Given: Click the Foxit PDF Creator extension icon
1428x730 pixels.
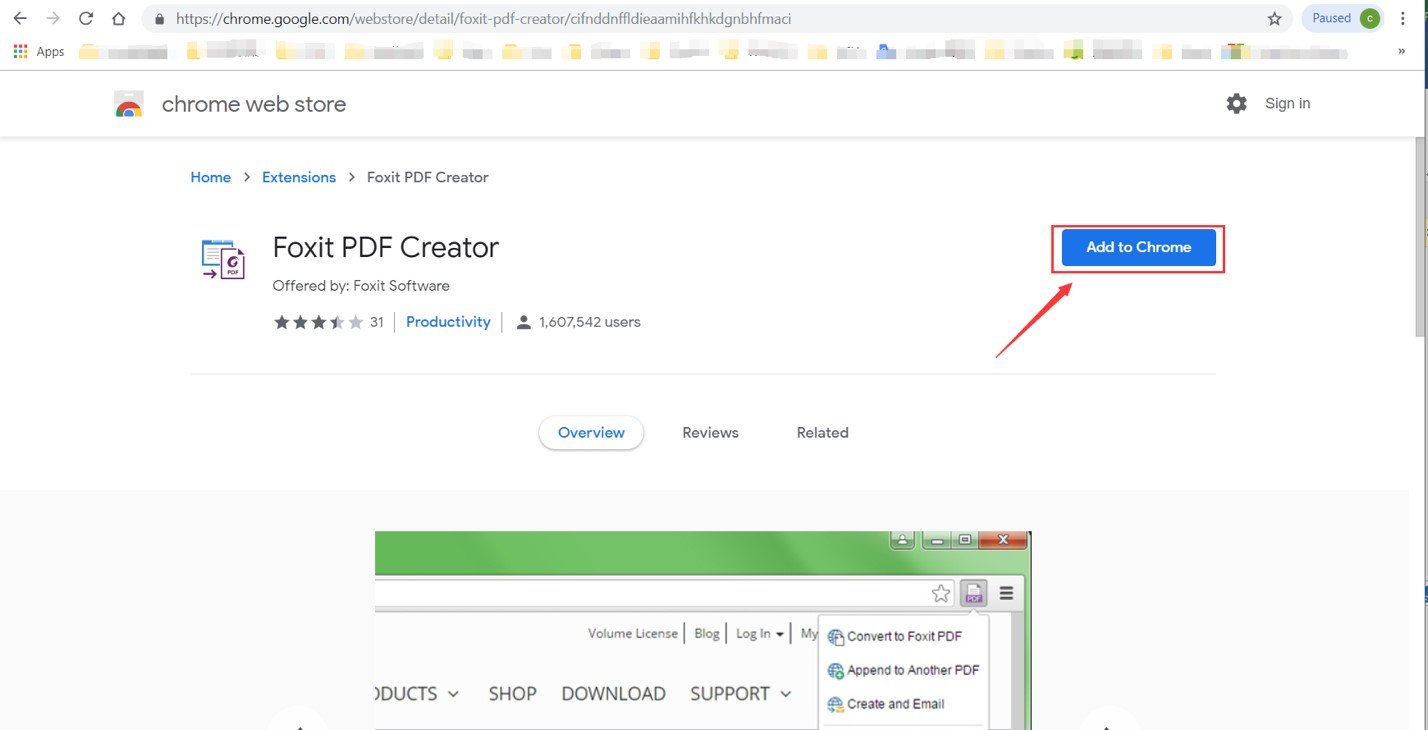Looking at the screenshot, I should 222,258.
